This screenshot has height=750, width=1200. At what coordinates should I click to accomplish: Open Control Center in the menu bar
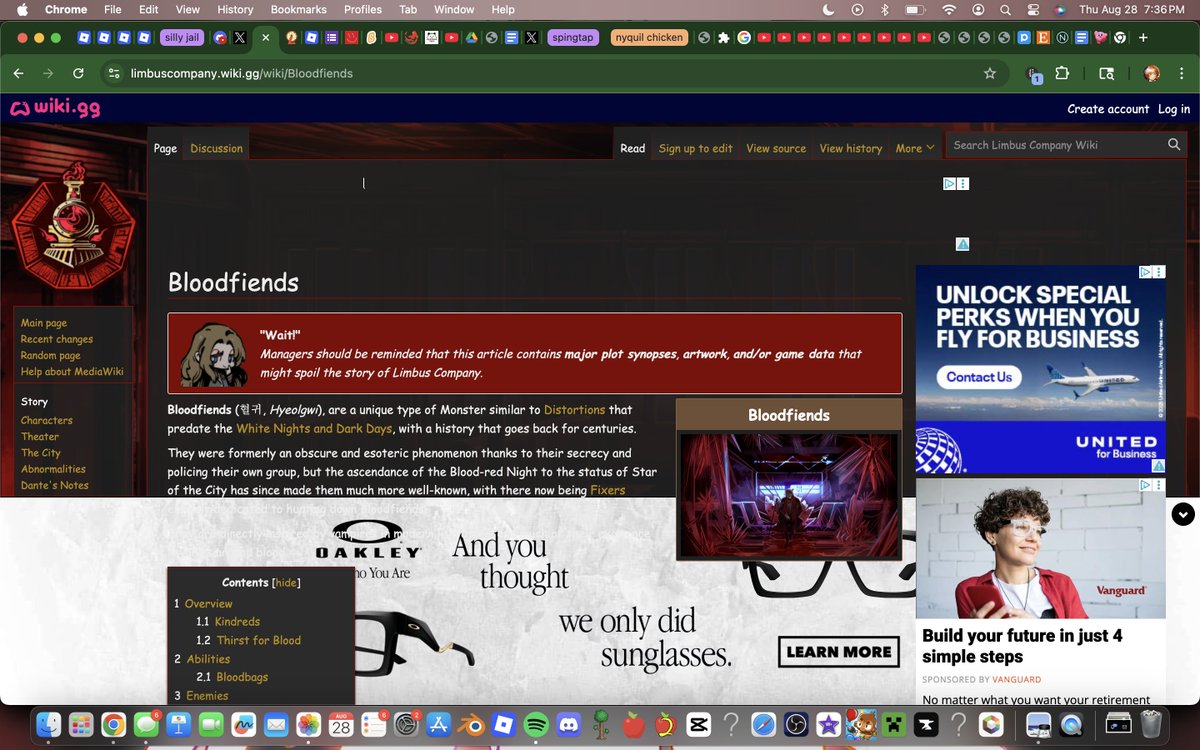tap(1033, 9)
